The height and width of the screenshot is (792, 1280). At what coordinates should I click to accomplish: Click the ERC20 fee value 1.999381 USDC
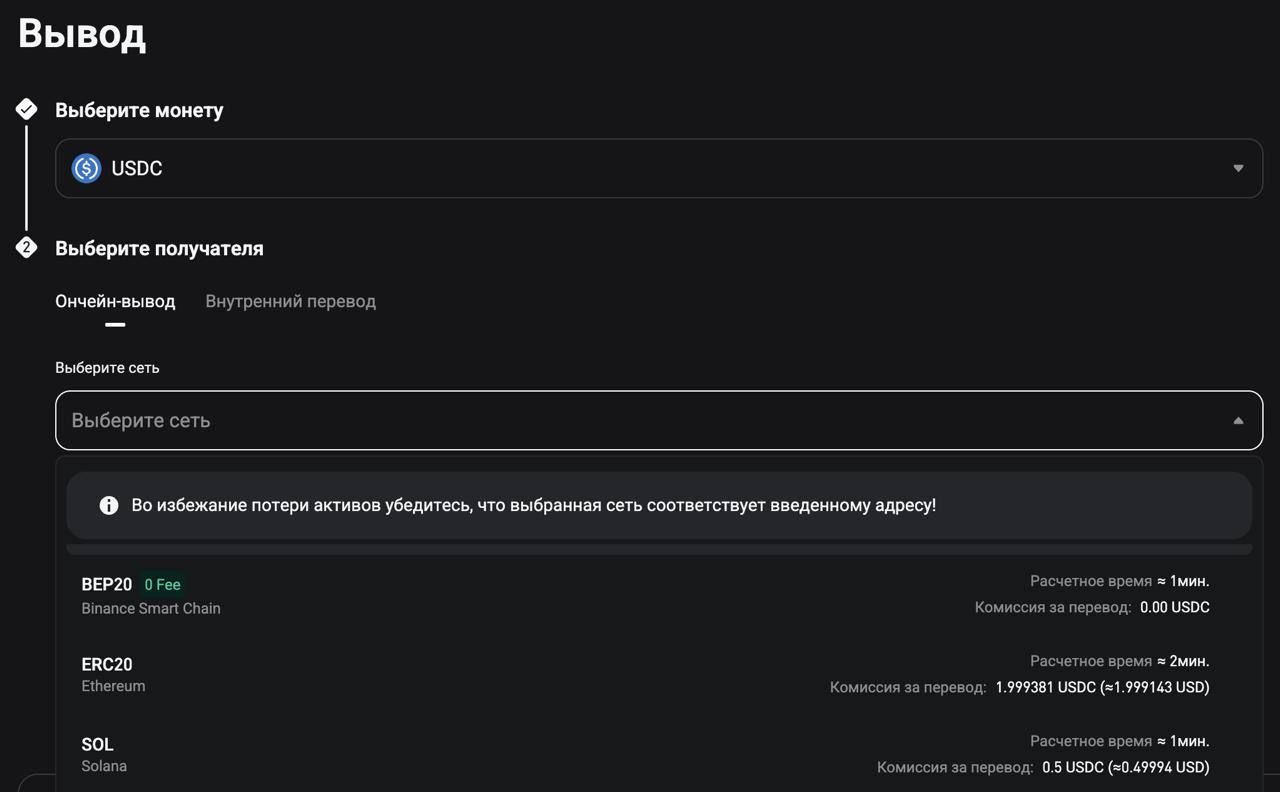click(1102, 687)
